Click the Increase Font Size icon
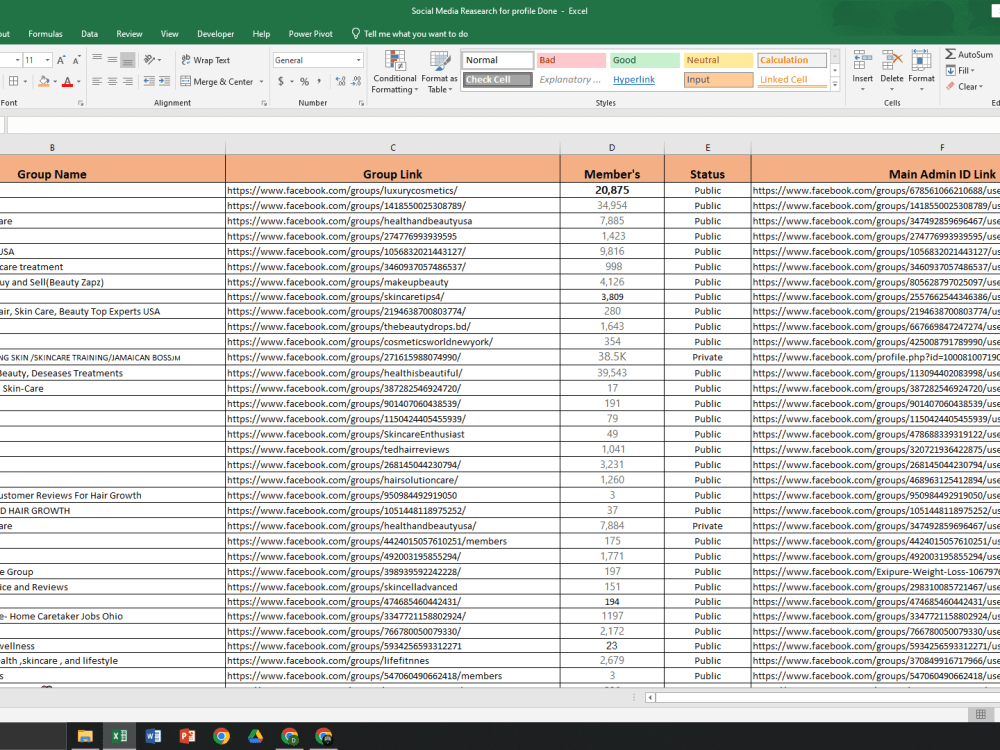1000x750 pixels. 61,60
